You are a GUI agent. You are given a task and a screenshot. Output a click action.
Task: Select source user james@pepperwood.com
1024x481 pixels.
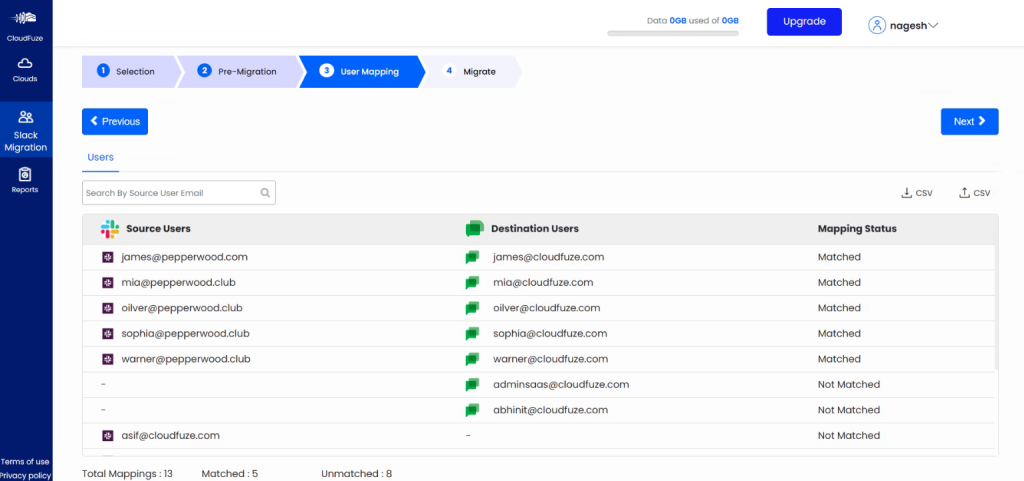(x=185, y=257)
